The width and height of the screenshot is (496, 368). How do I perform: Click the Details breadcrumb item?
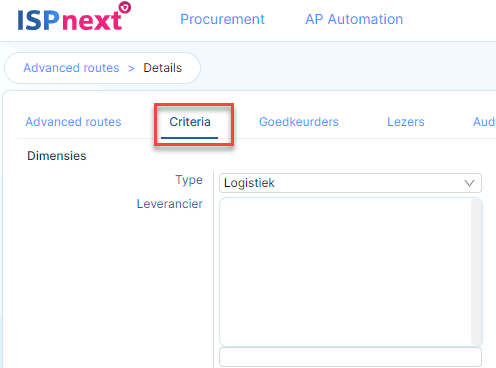tap(163, 68)
